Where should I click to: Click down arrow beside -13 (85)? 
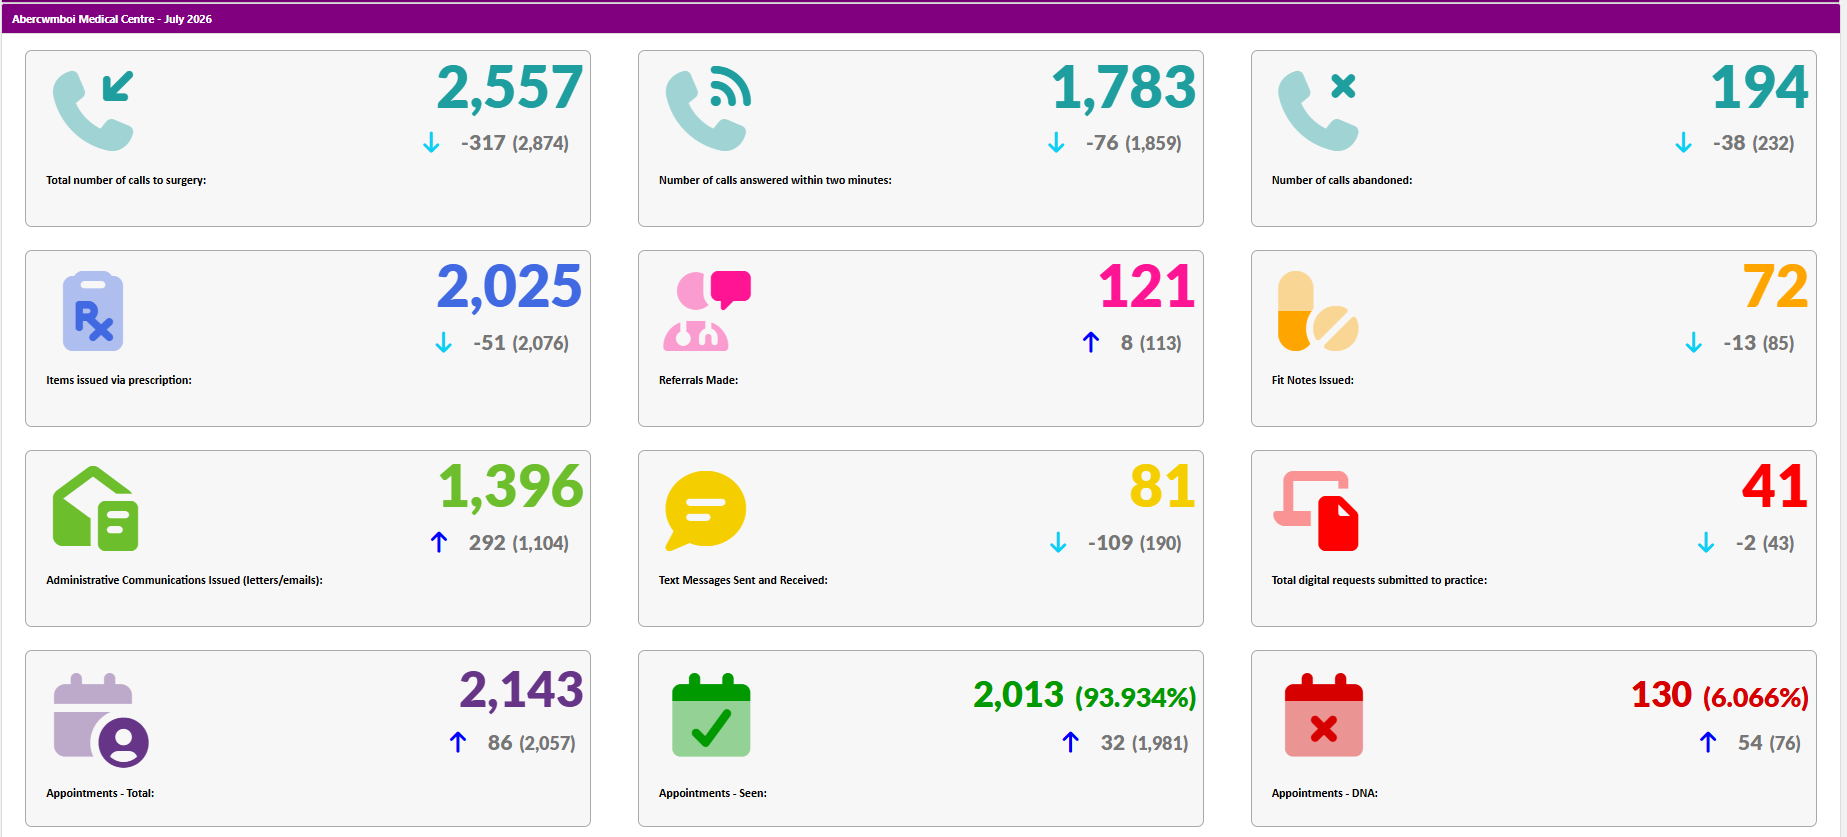tap(1694, 343)
